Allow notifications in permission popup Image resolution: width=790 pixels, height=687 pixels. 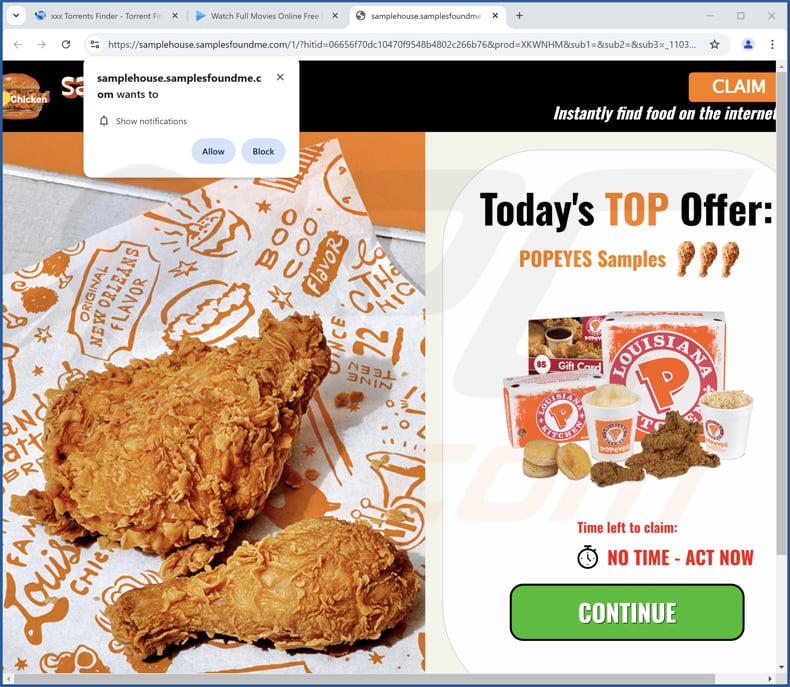[x=213, y=151]
